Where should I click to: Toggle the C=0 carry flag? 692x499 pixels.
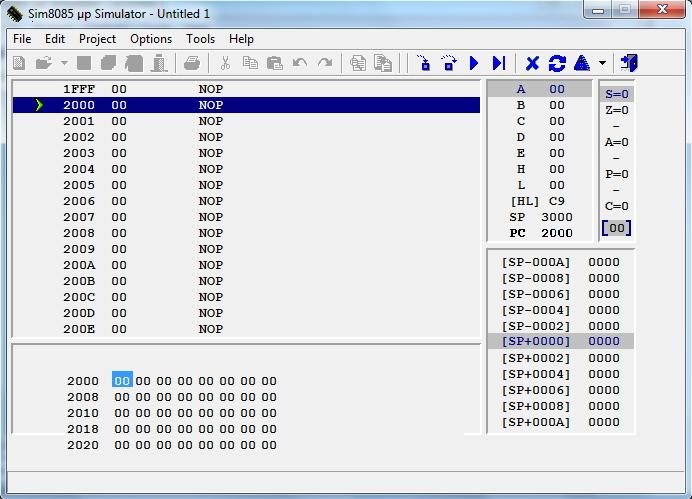click(x=617, y=206)
